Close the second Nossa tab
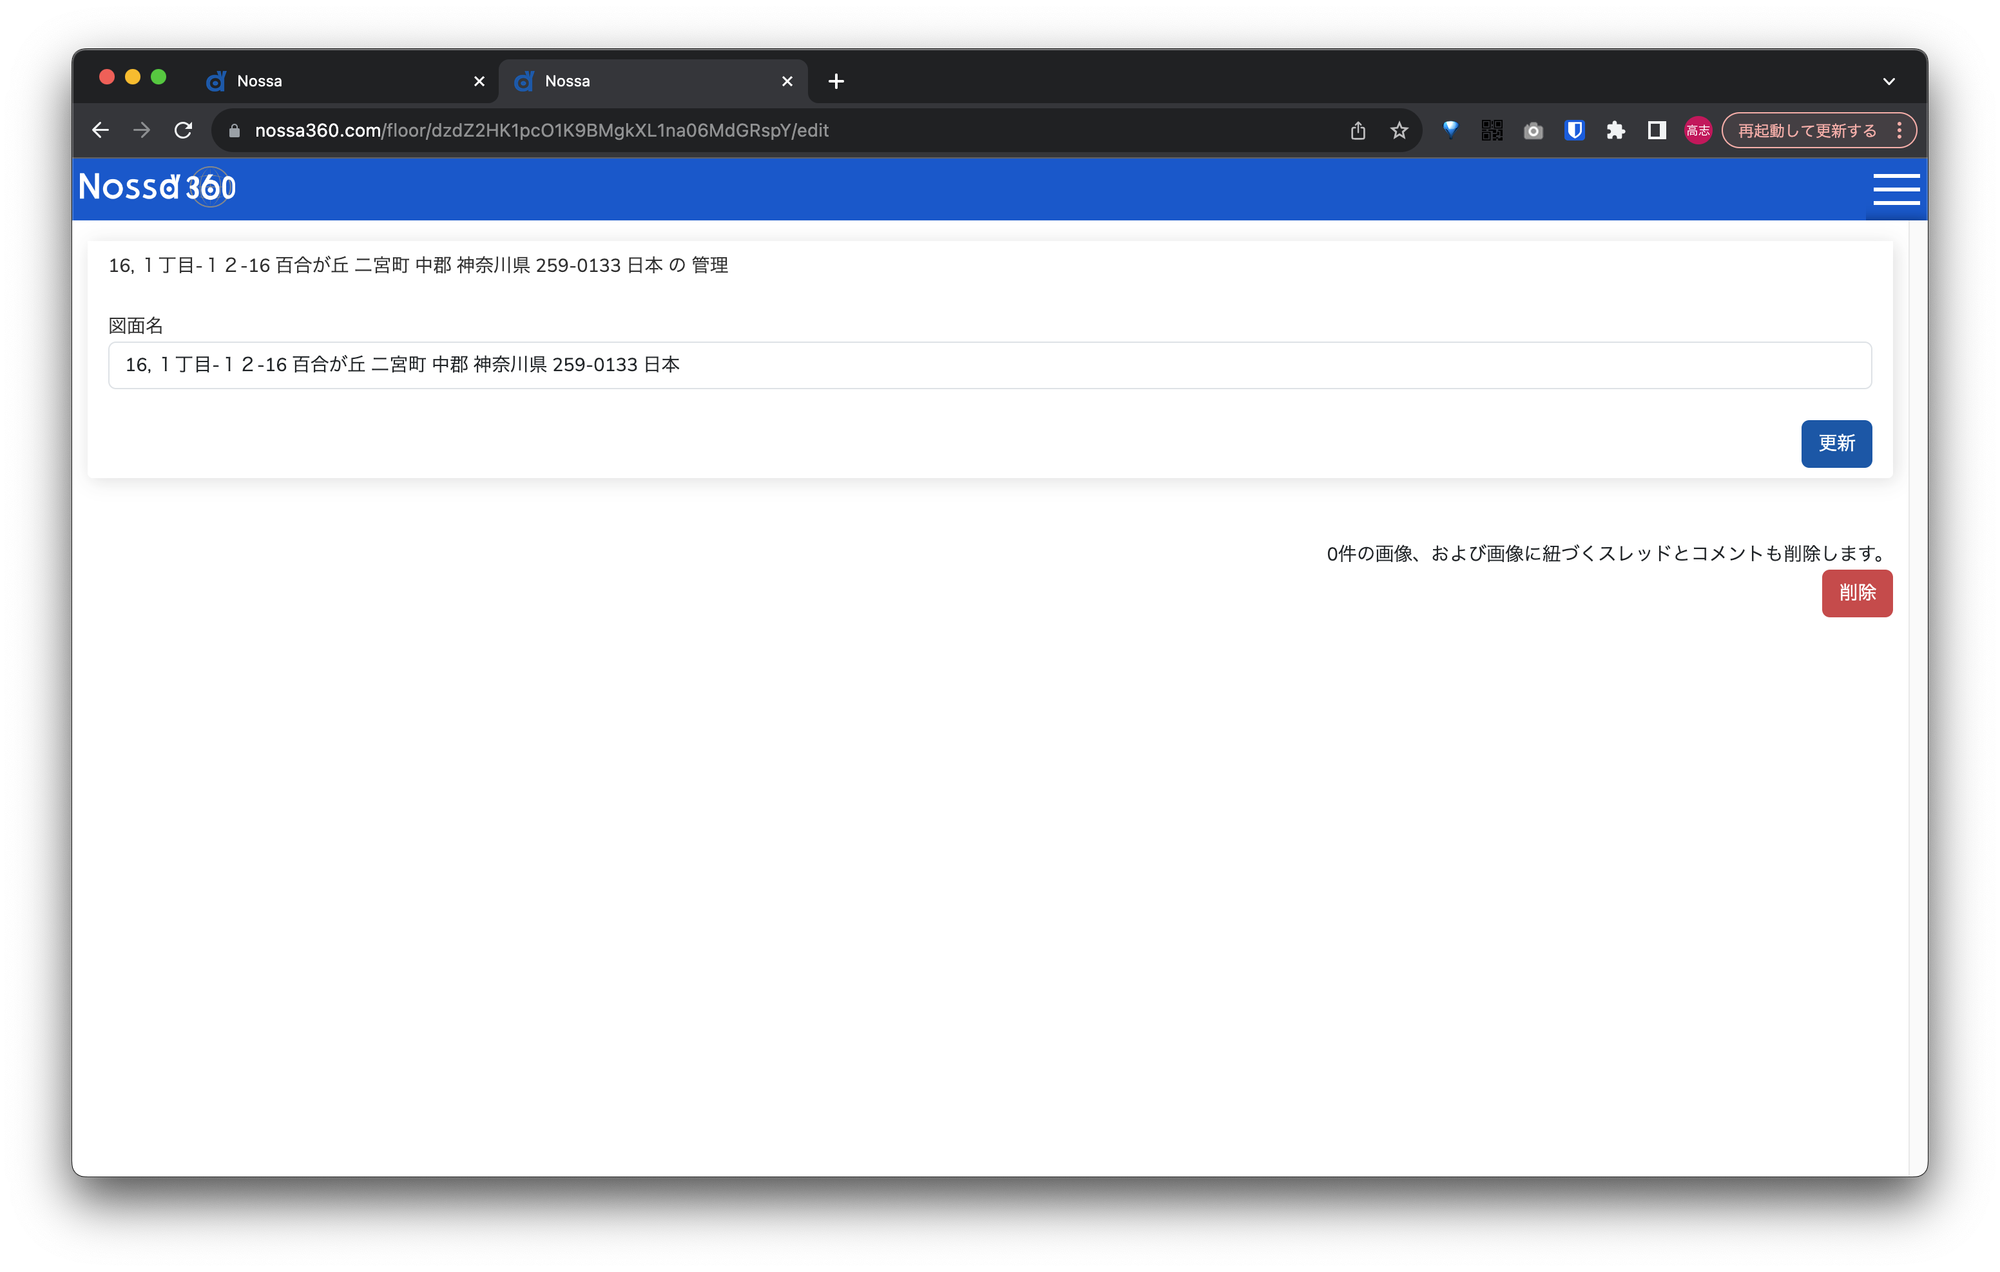 tap(787, 81)
